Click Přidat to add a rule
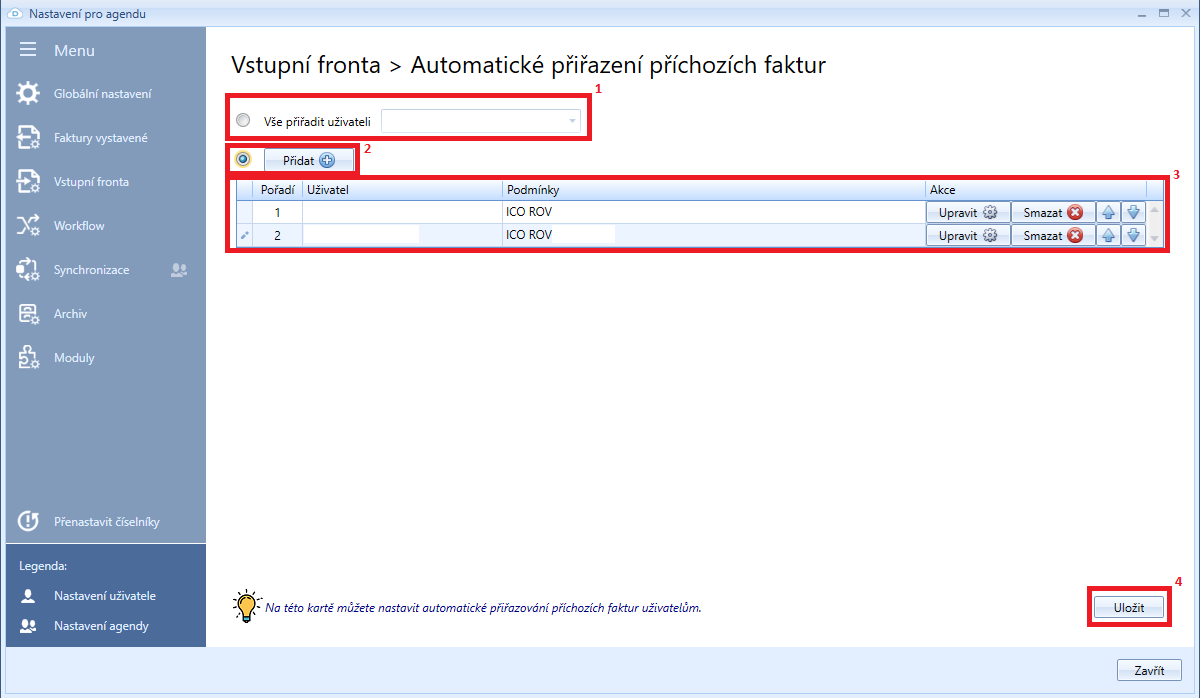1200x698 pixels. 308,160
